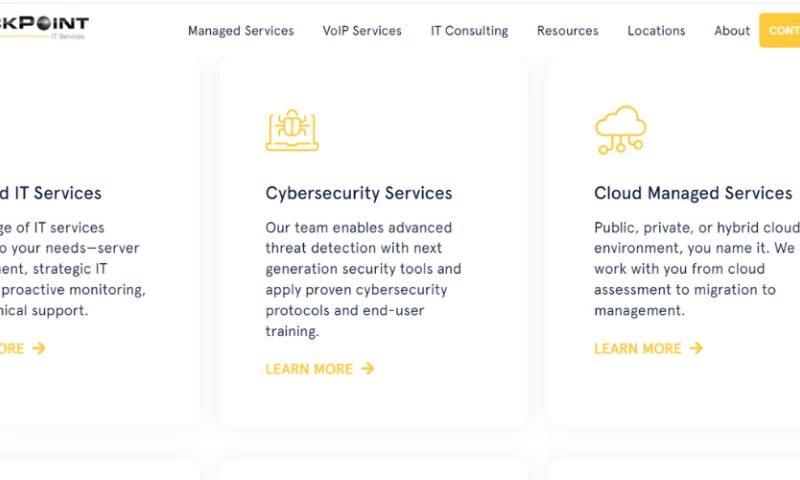800x480 pixels.
Task: Open the VoIP Services menu
Action: coord(362,31)
